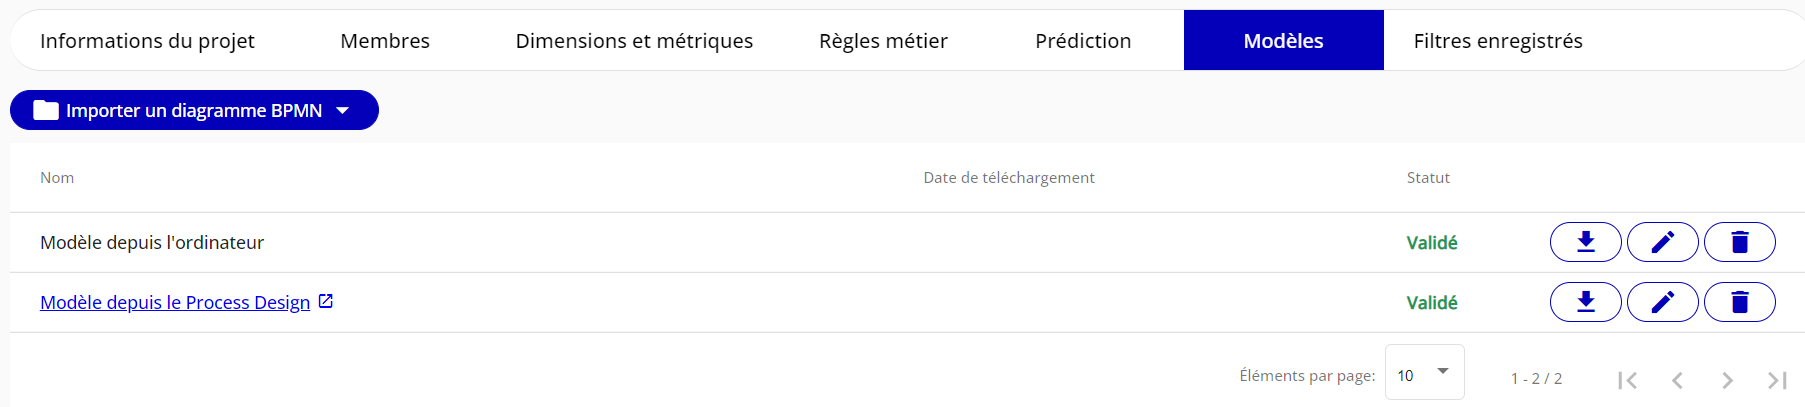Jump to the last page of results
Viewport: 1805px width, 407px height.
(x=1777, y=380)
